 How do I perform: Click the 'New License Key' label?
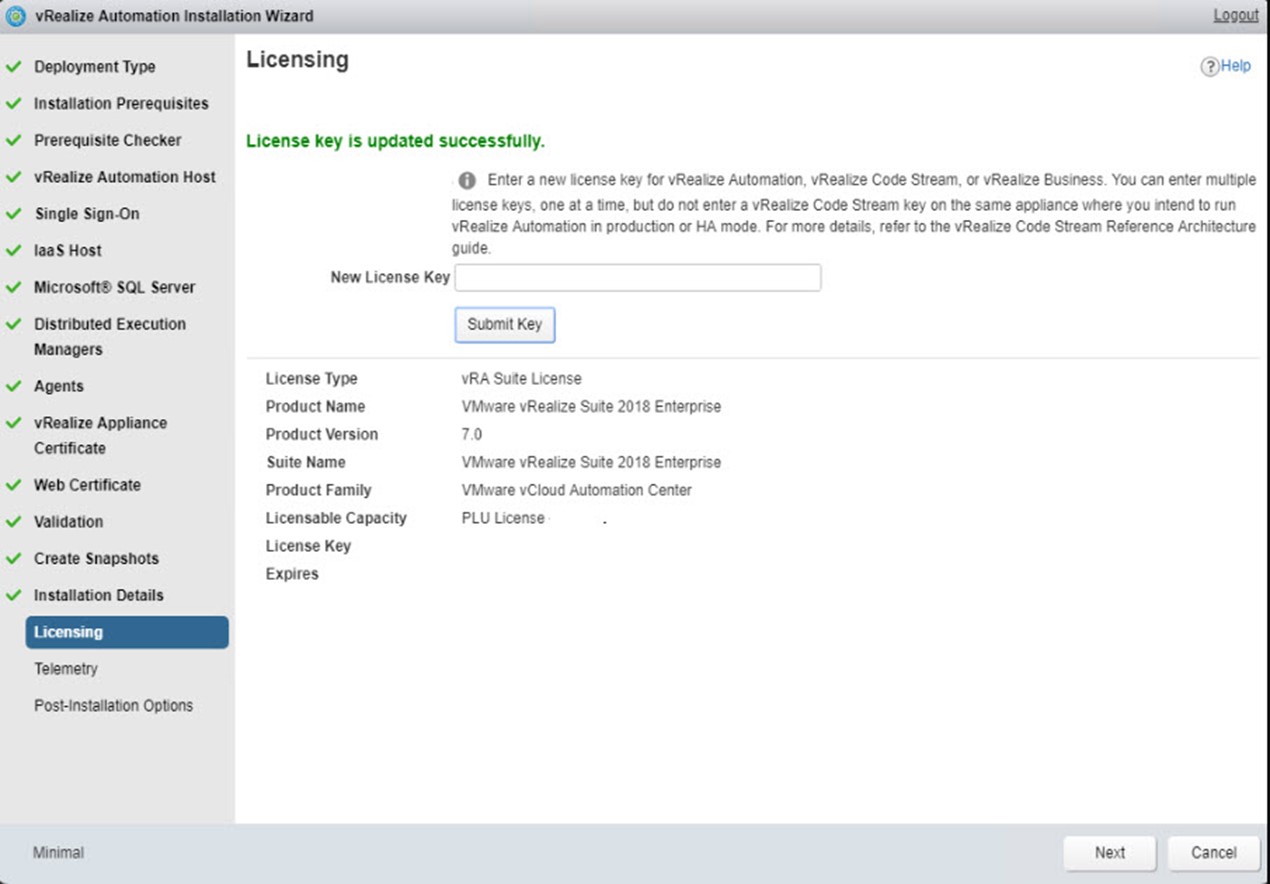point(390,277)
